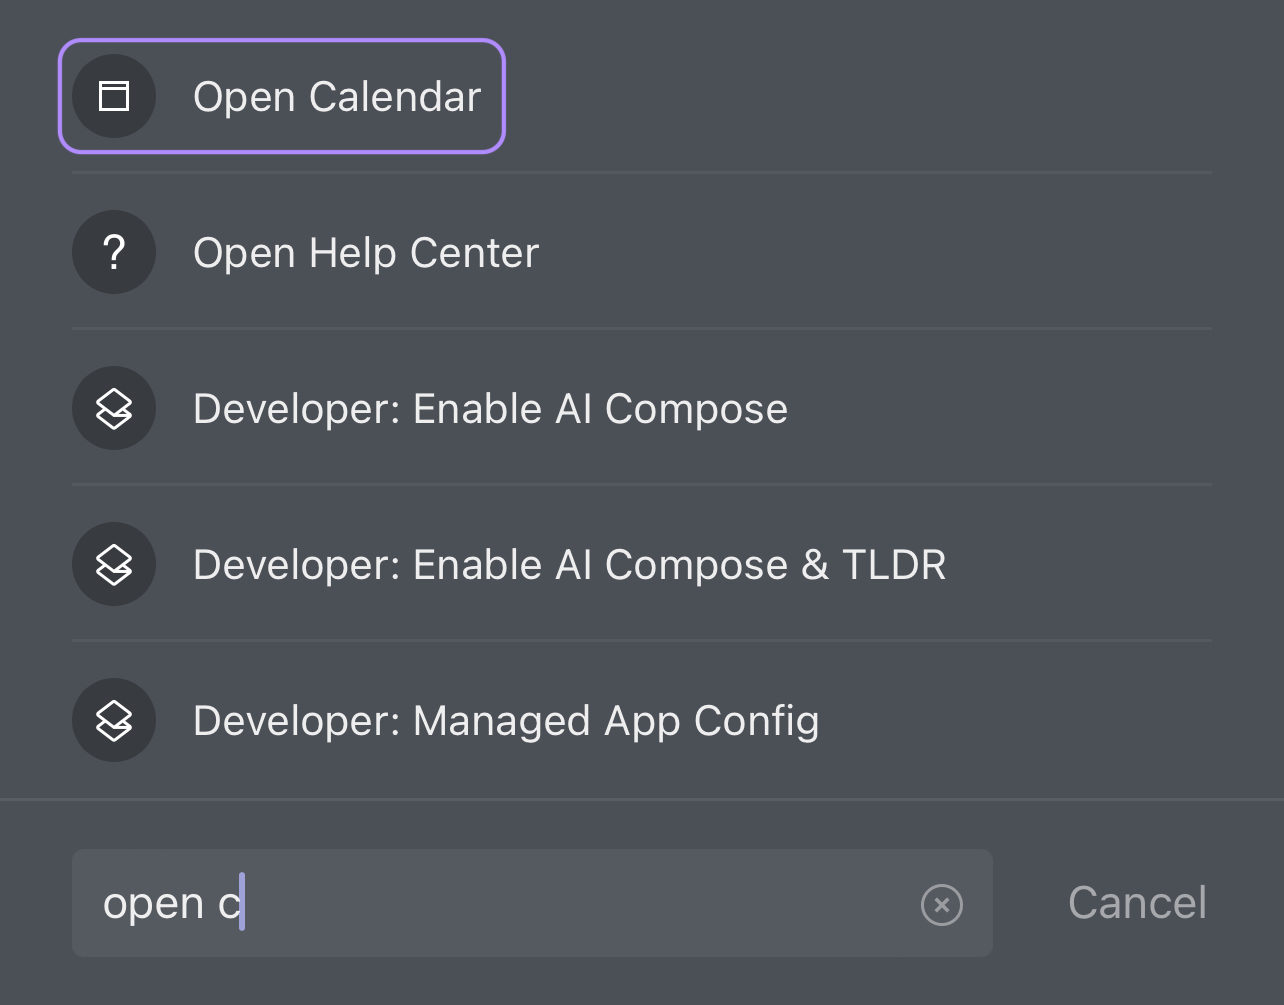Click the calendar icon beside Open Calendar
Screen dimensions: 1284x1005
[x=114, y=96]
